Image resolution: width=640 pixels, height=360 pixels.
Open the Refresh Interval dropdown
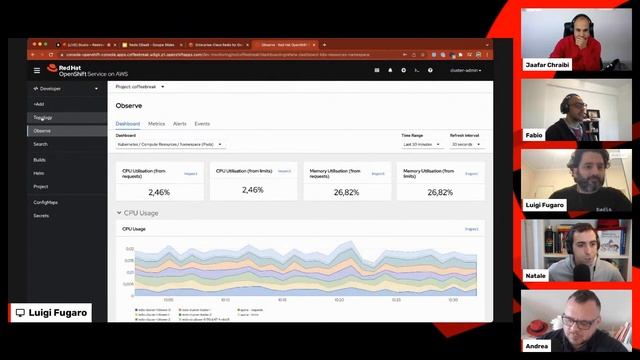[x=466, y=144]
